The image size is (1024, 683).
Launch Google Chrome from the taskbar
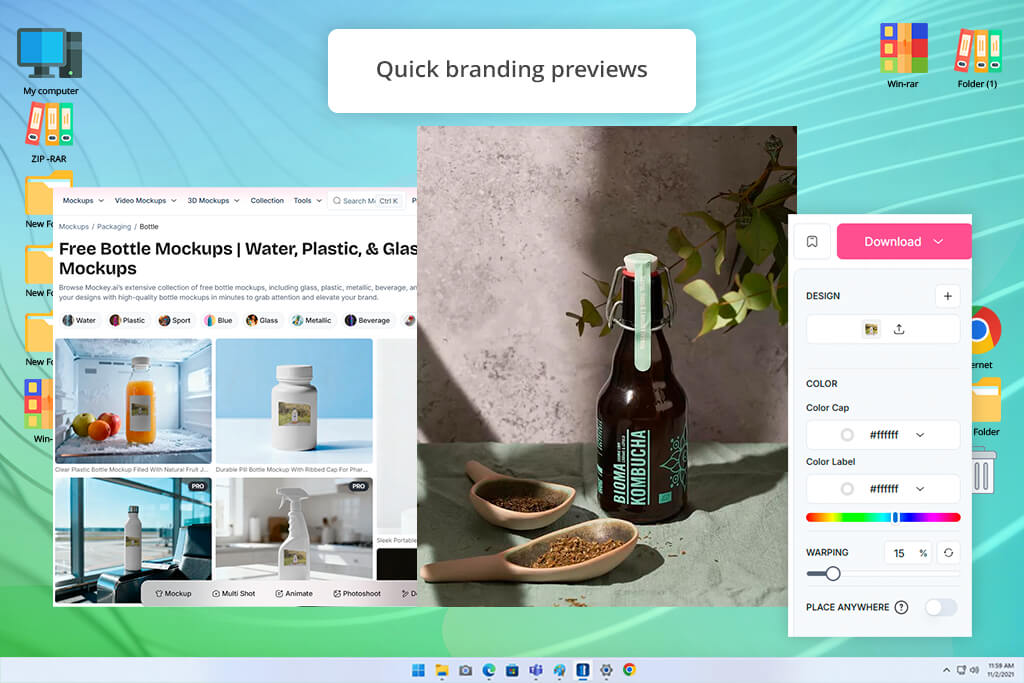630,670
